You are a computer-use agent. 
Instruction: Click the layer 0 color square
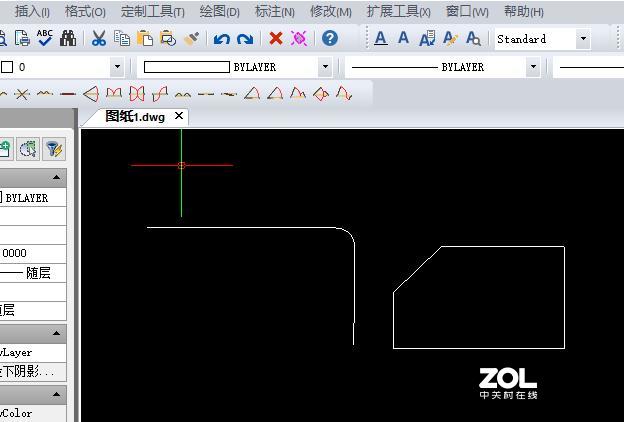(7, 67)
